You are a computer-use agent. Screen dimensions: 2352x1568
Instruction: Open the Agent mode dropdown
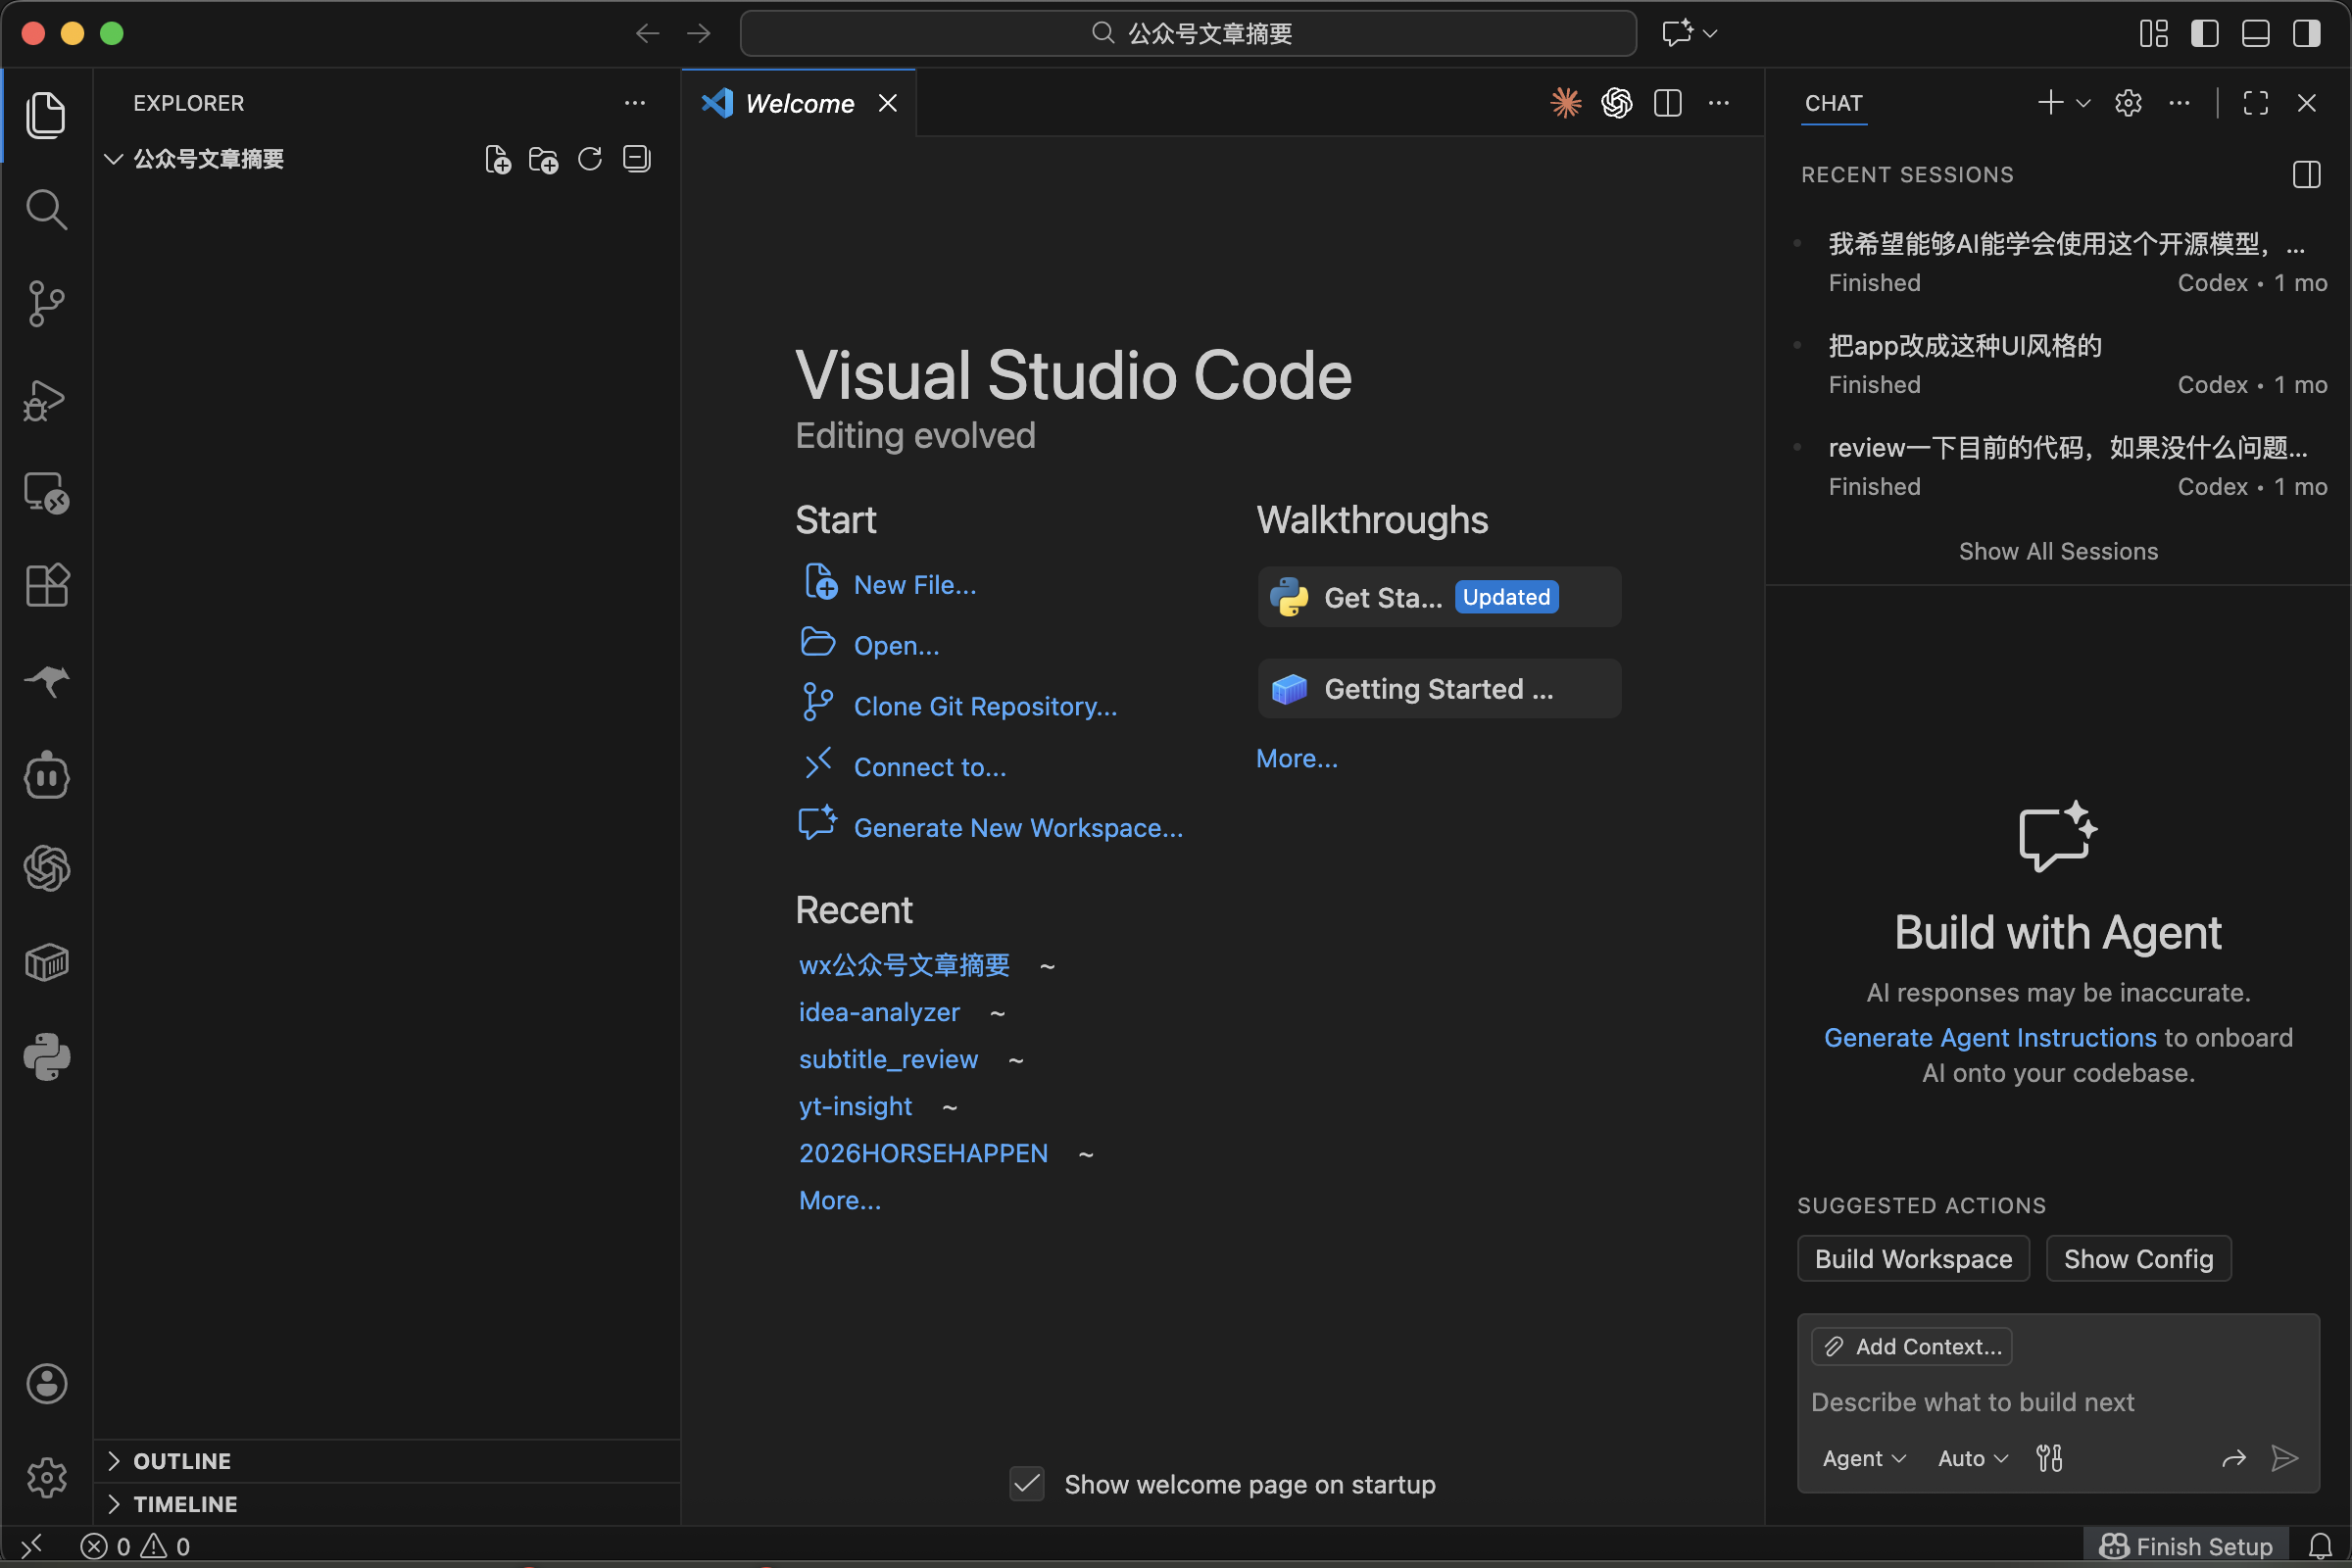[x=1864, y=1458]
